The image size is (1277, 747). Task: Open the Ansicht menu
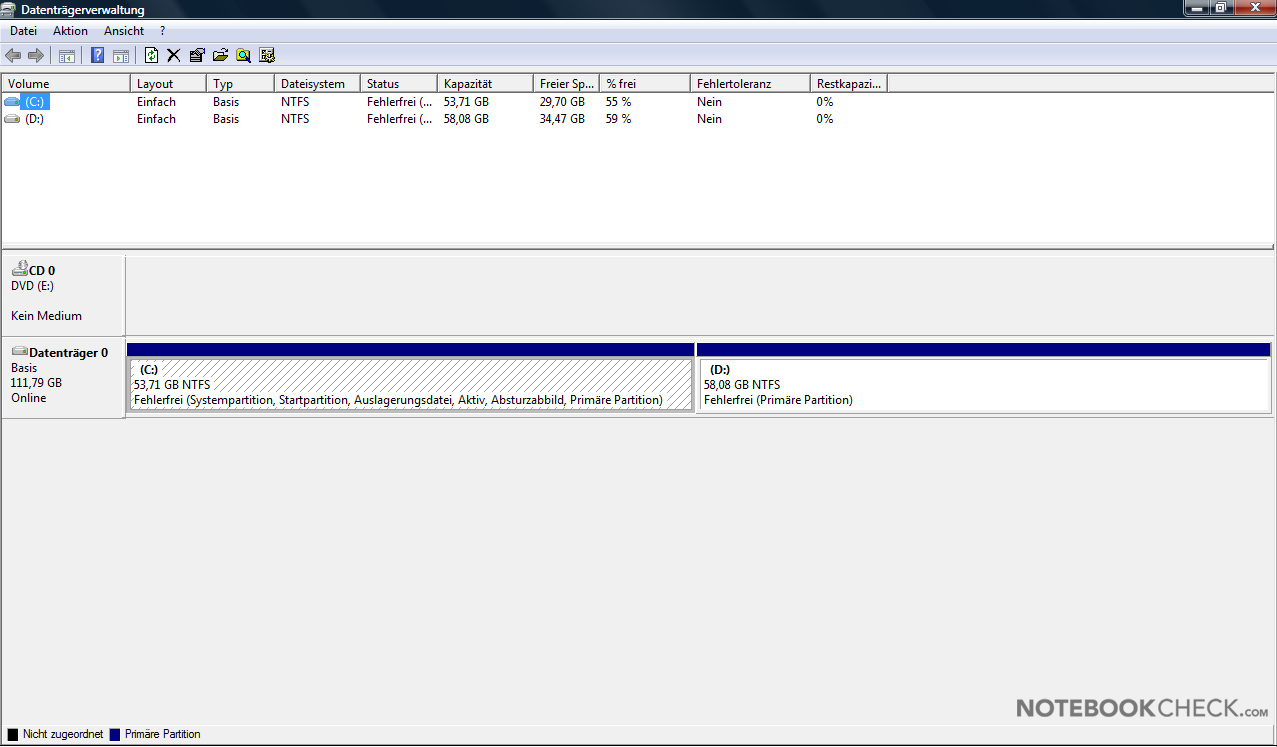click(124, 31)
